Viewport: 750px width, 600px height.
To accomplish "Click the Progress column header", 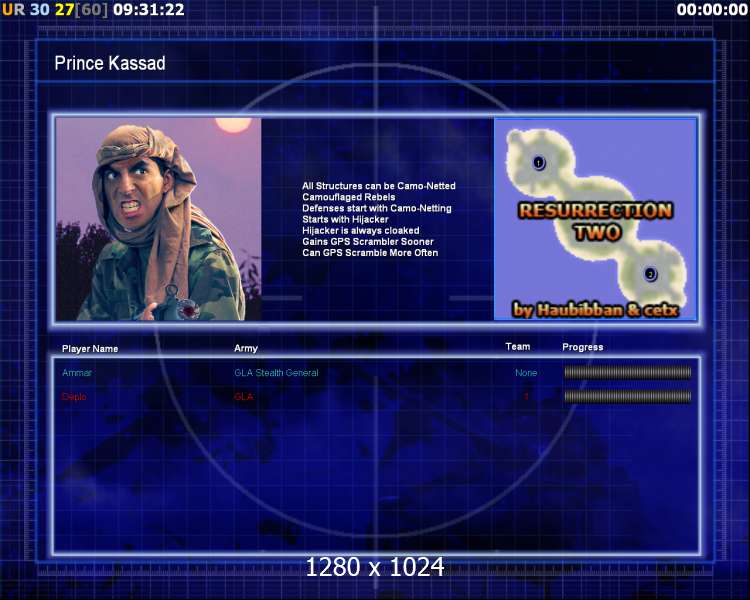I will tap(583, 347).
